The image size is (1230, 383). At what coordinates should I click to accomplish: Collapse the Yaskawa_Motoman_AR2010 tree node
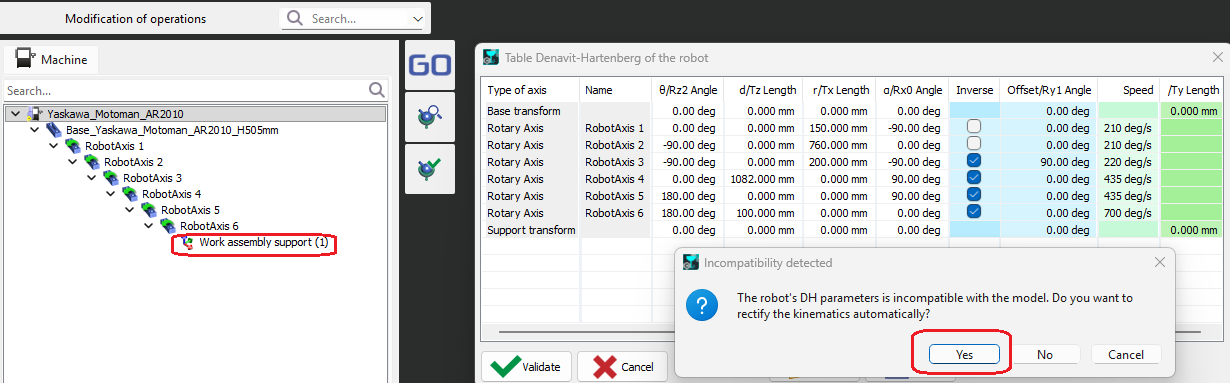tap(15, 114)
